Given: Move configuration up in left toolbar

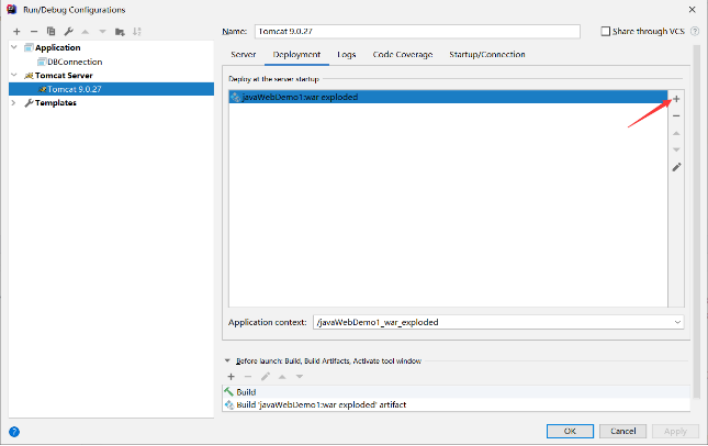Looking at the screenshot, I should point(85,32).
